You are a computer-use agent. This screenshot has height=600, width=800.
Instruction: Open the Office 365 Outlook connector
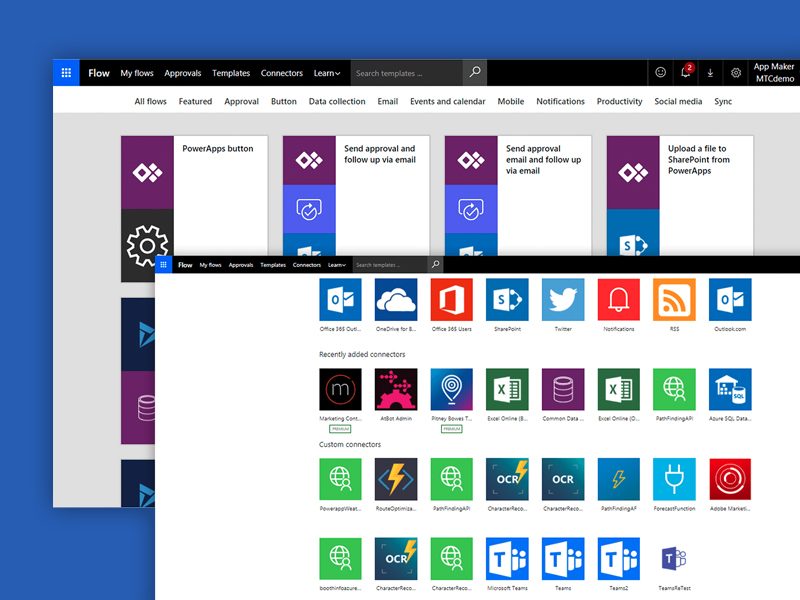pyautogui.click(x=340, y=299)
